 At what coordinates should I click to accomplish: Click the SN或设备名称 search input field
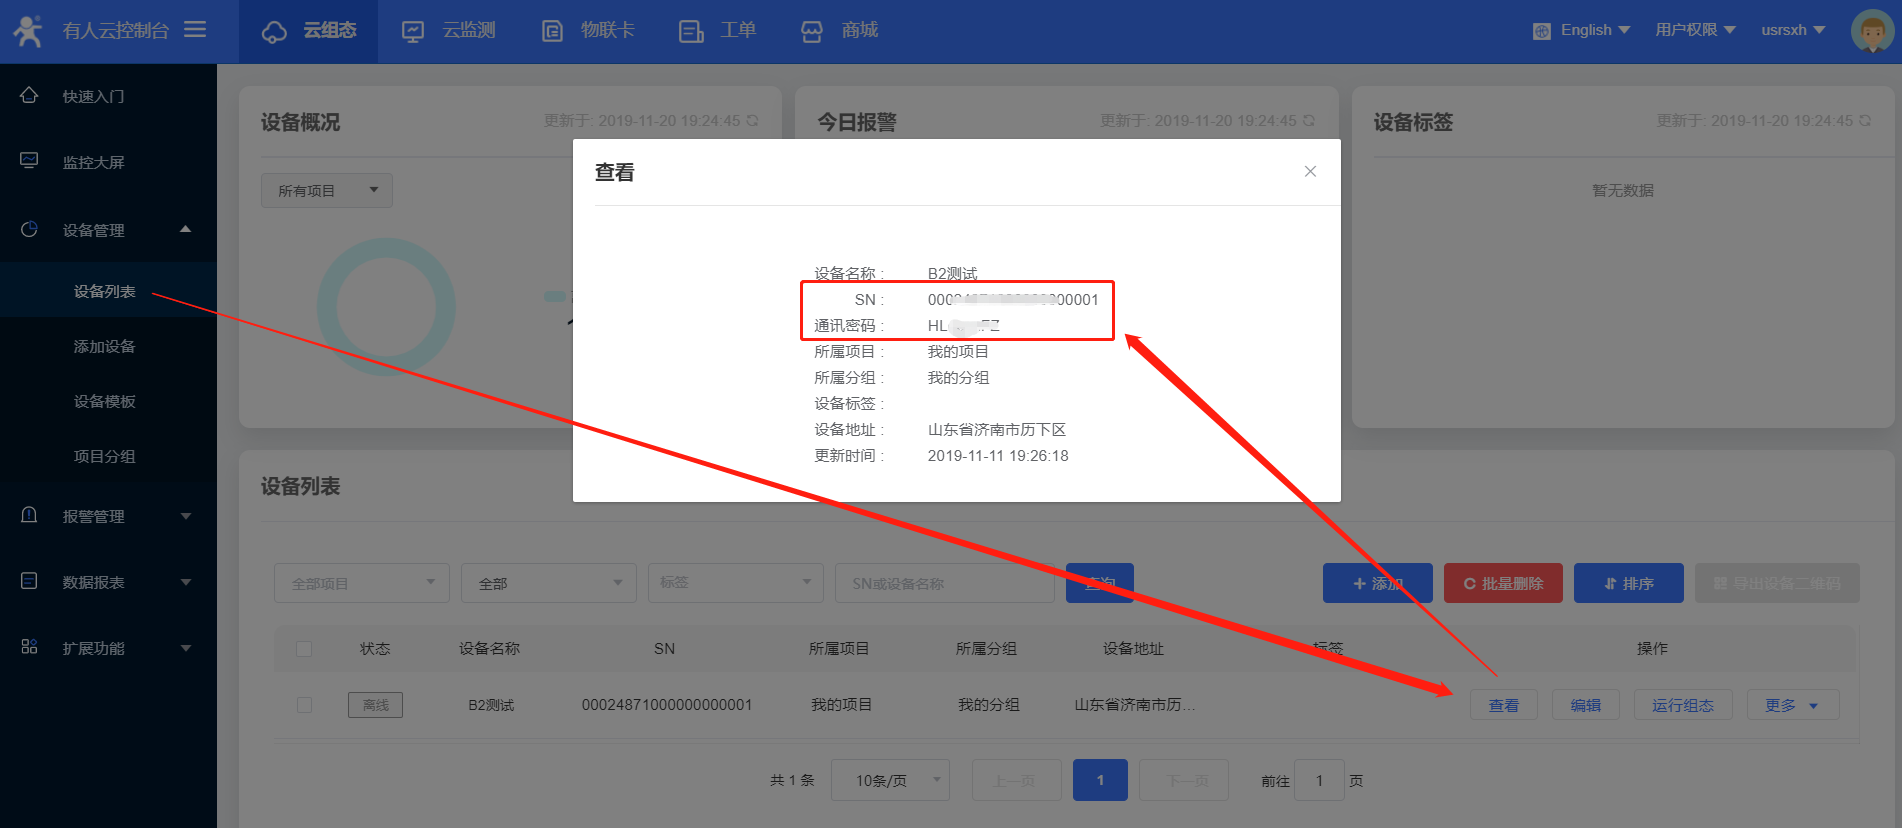point(944,583)
